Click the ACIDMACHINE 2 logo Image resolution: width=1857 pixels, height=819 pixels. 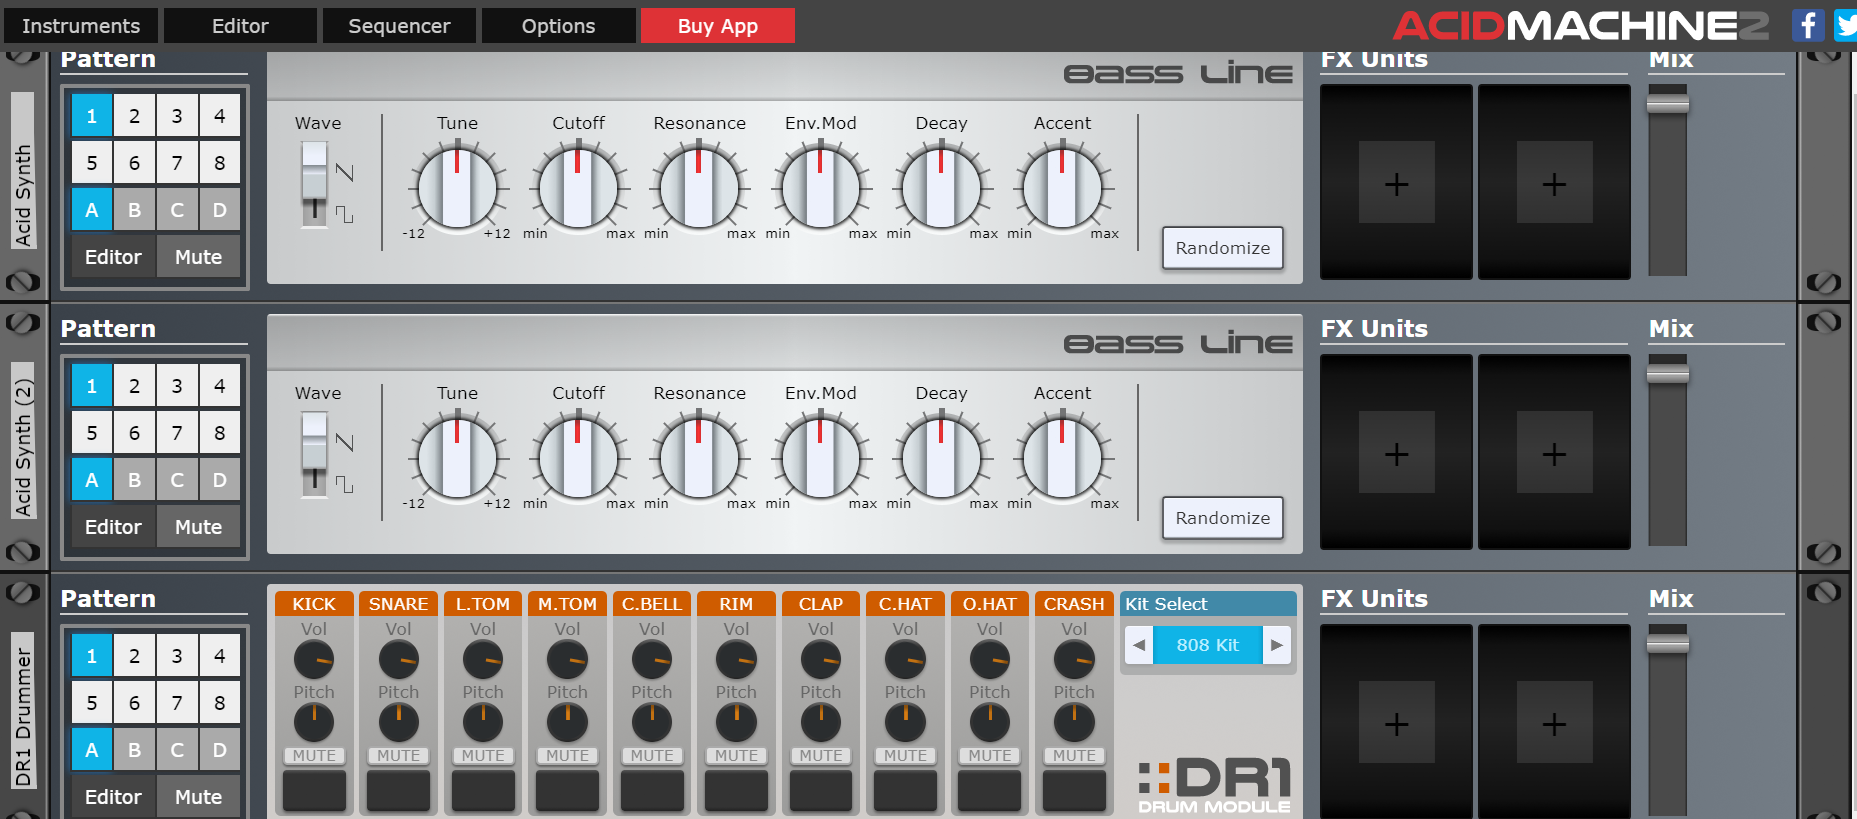point(1582,25)
